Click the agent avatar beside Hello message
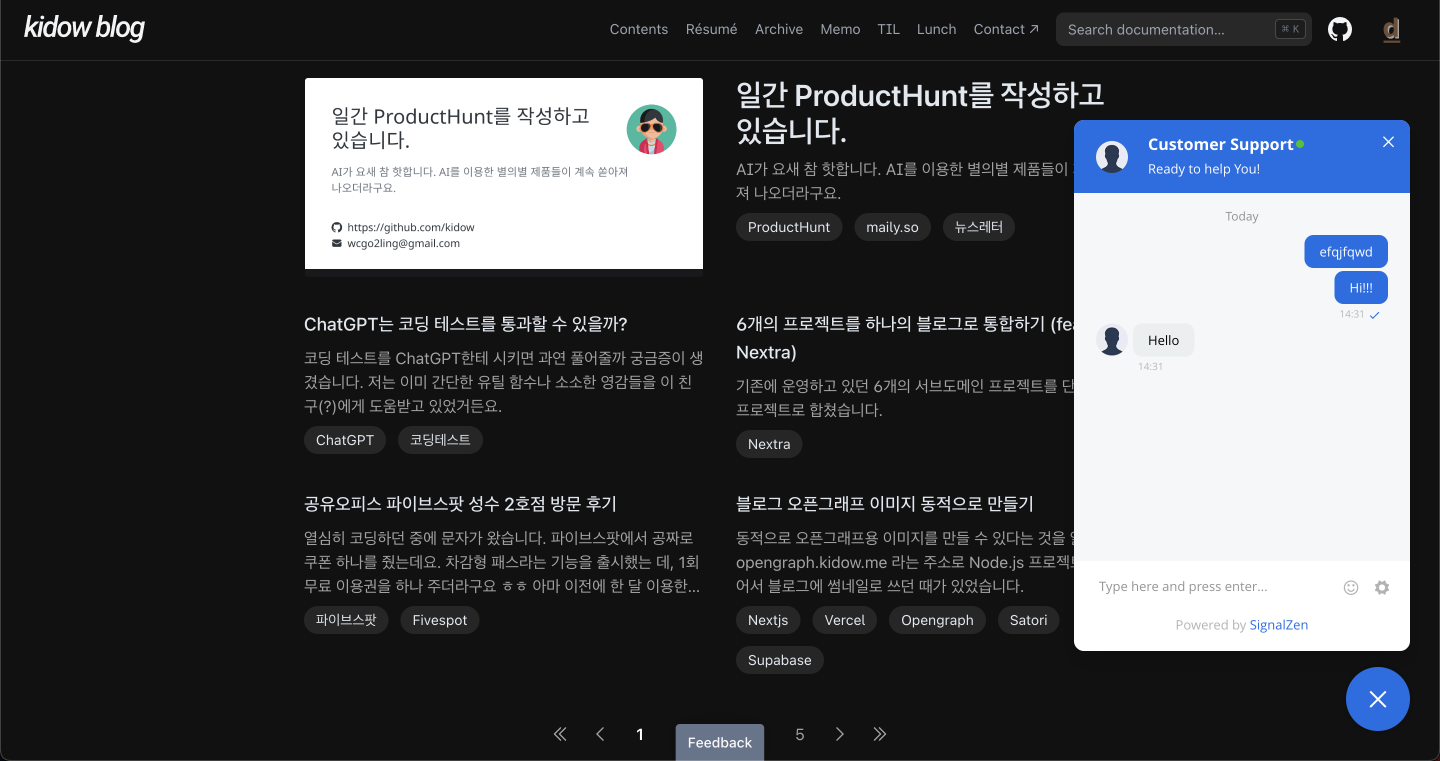The image size is (1440, 761). click(1112, 340)
